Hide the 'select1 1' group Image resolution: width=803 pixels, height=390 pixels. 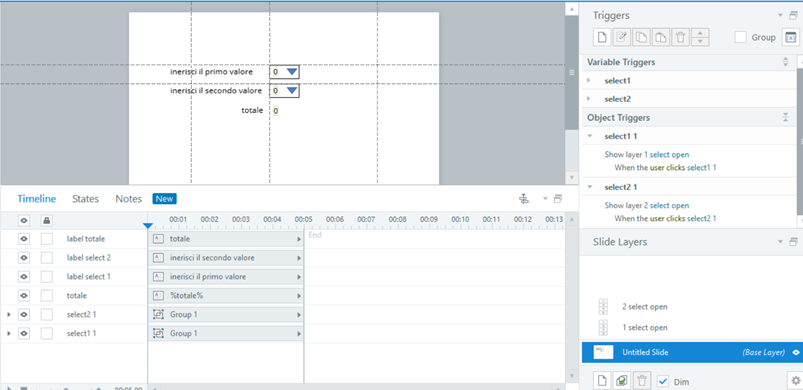point(24,334)
